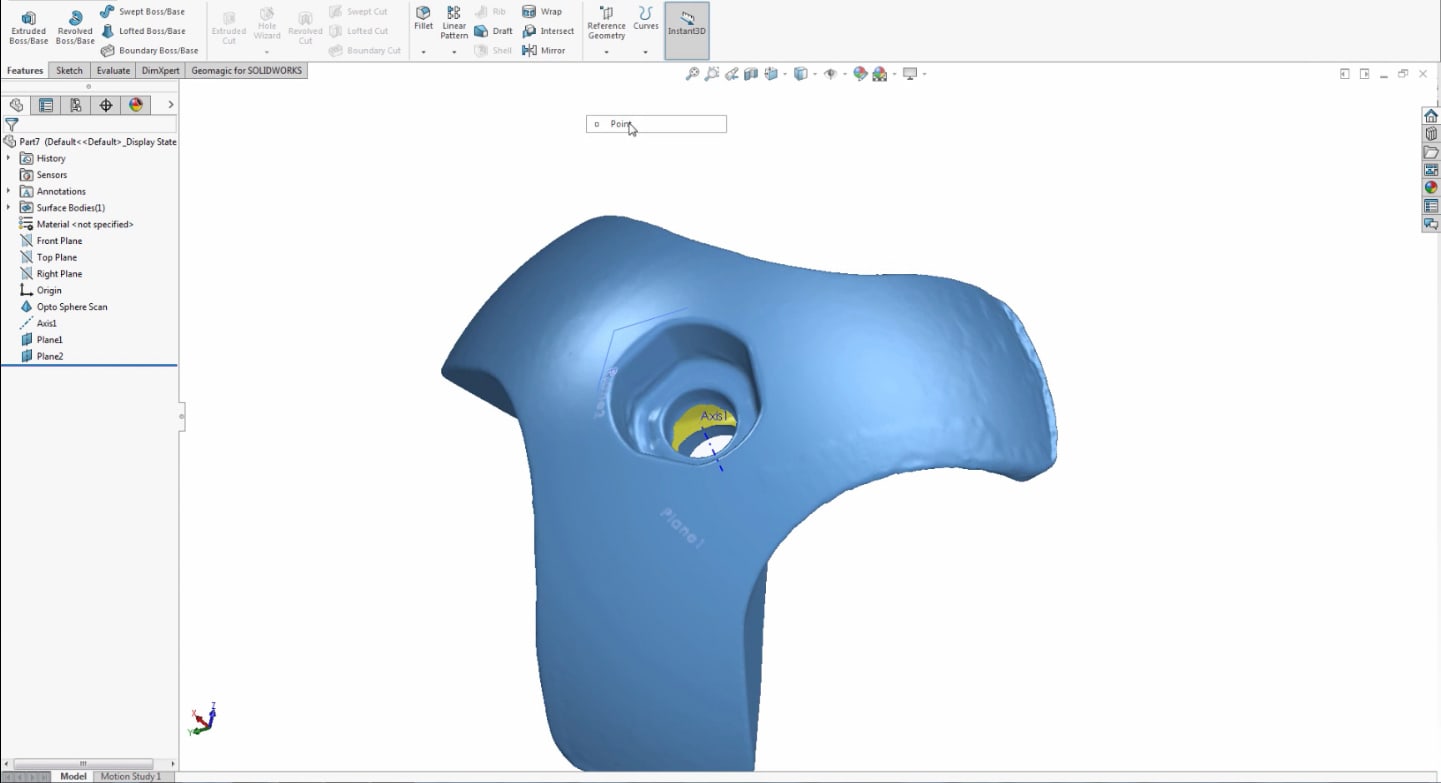This screenshot has width=1441, height=783.
Task: Click Apply Scene icon in view toolbar
Action: point(879,74)
